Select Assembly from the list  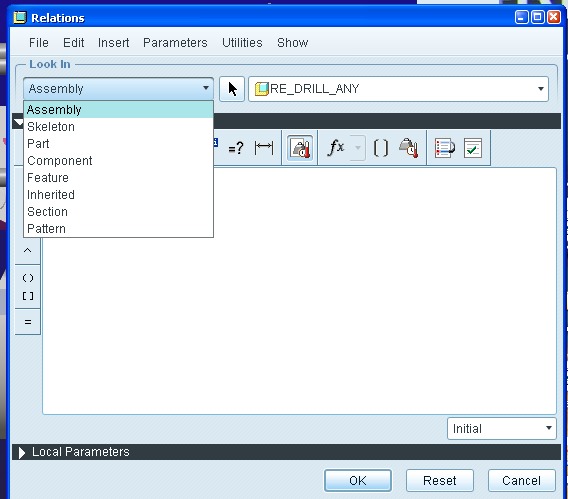point(118,110)
